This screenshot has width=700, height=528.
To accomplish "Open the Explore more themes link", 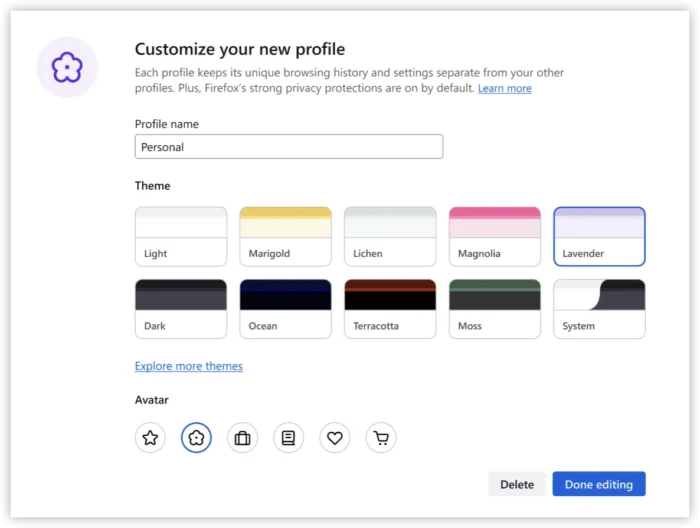I will click(x=189, y=366).
